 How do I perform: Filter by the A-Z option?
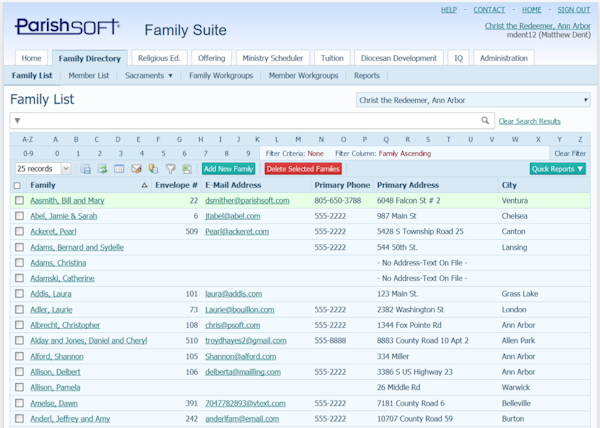pos(28,140)
